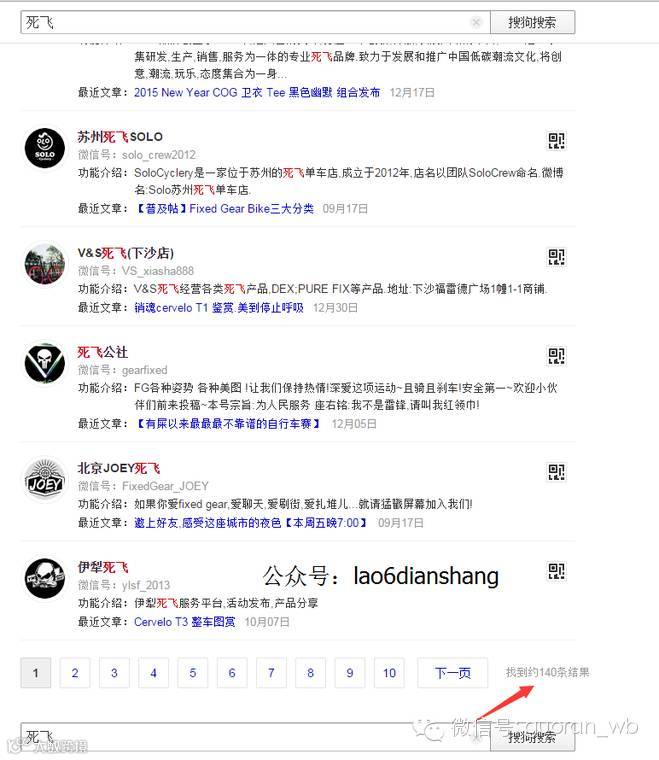Jump to results page 5
The width and height of the screenshot is (659, 760).
(192, 673)
